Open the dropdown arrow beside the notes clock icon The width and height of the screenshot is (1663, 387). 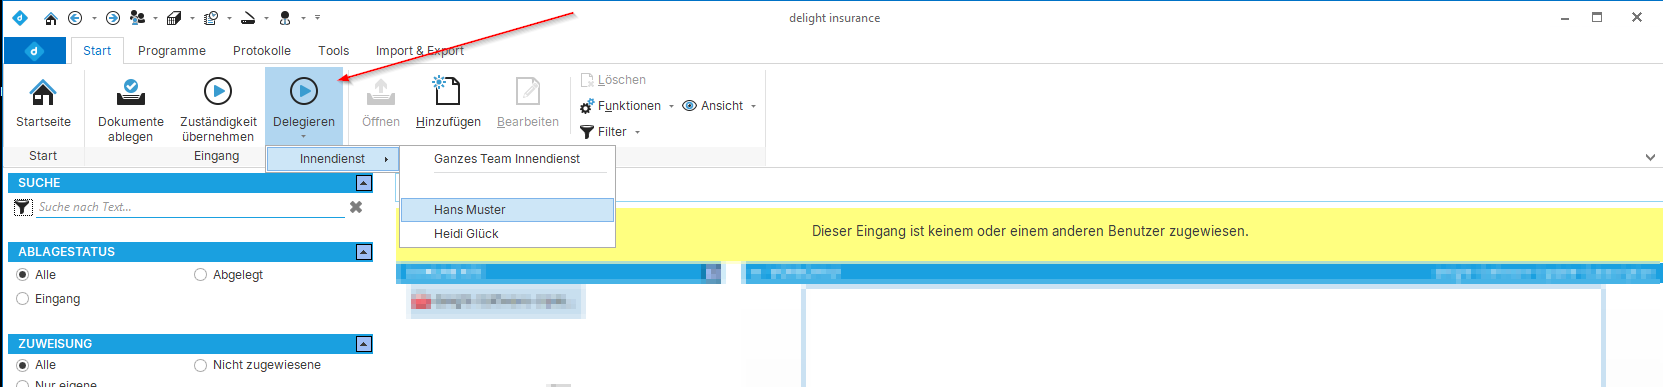[x=229, y=18]
